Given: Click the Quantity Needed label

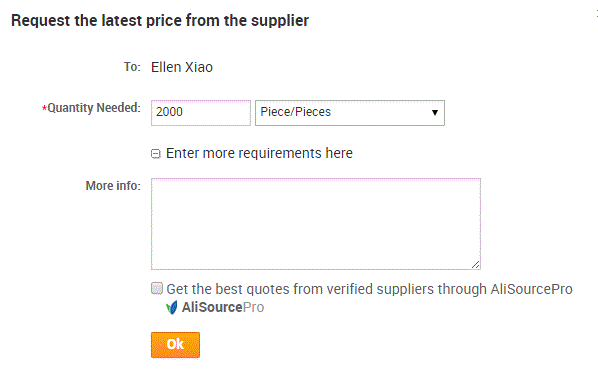Looking at the screenshot, I should (x=94, y=108).
